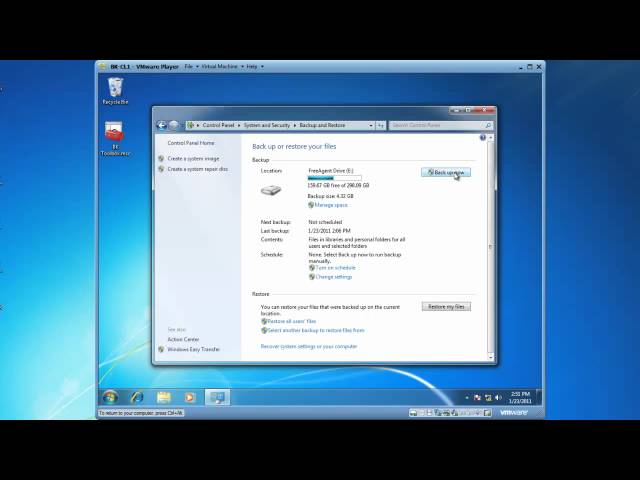
Task: Show hidden tray icons arrow
Action: point(467,397)
